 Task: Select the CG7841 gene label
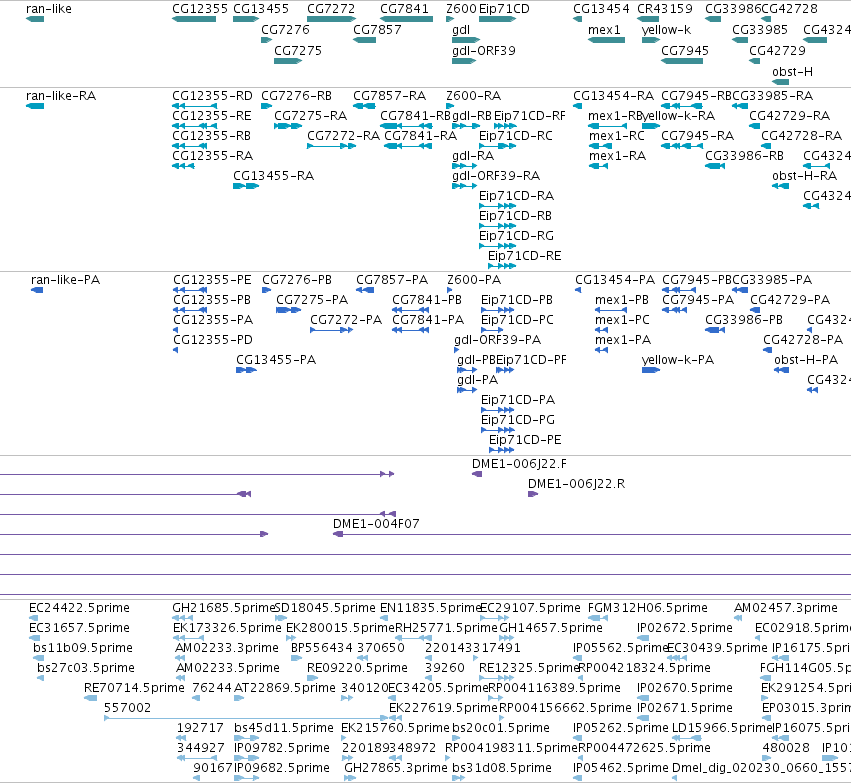click(404, 9)
